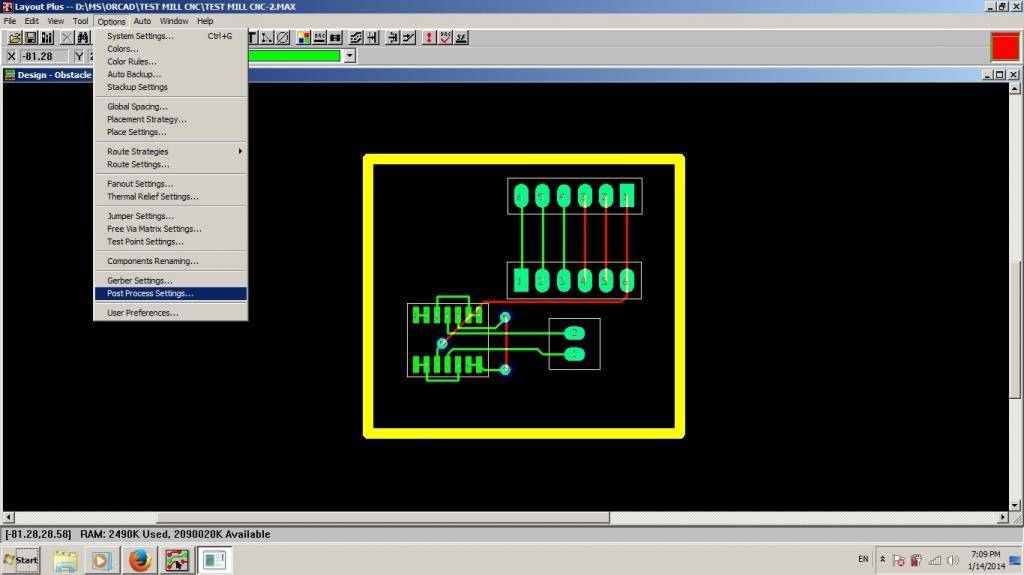Image resolution: width=1024 pixels, height=575 pixels.
Task: Click the grayed delete X icon
Action: pyautogui.click(x=67, y=38)
